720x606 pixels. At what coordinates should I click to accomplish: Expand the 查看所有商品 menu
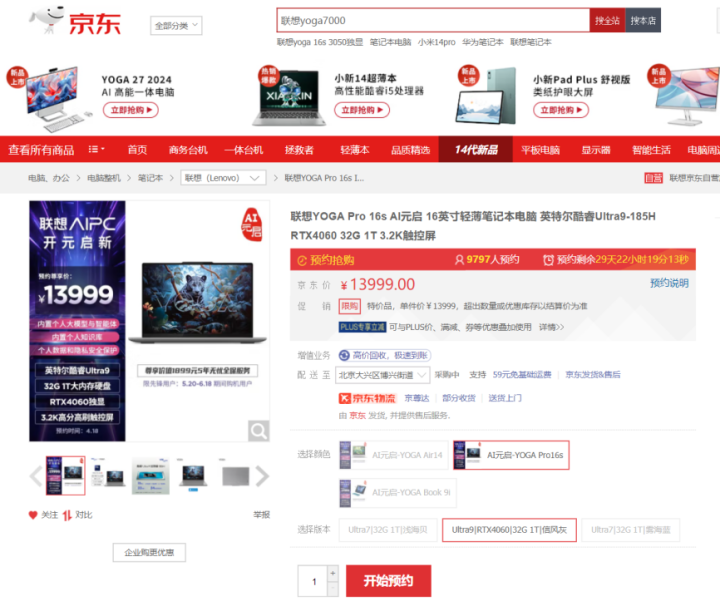pos(41,150)
